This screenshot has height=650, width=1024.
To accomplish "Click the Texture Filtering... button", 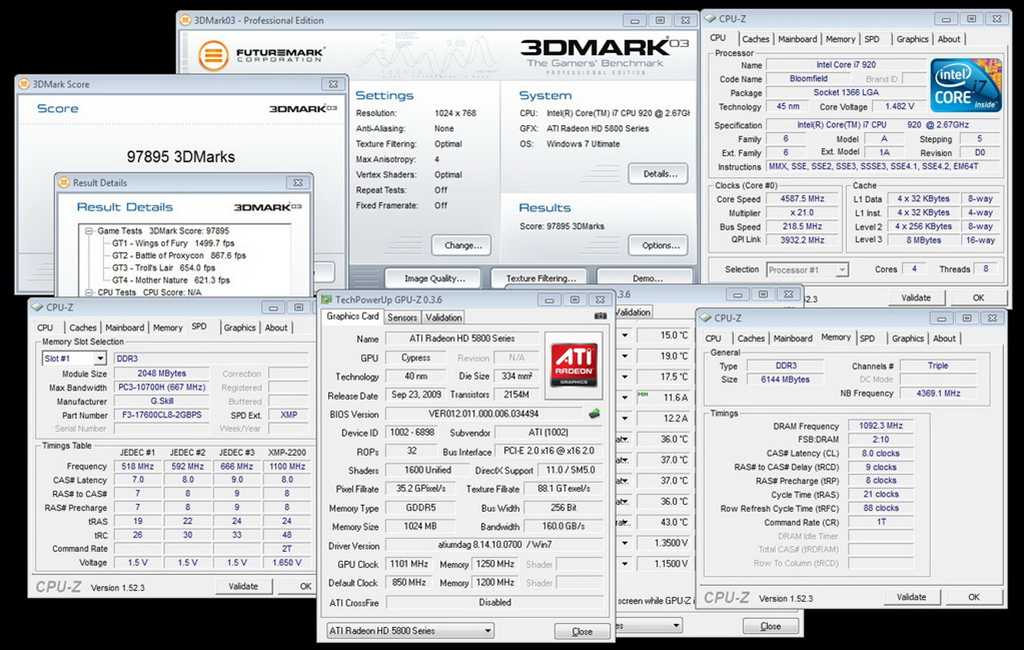I will (x=539, y=278).
